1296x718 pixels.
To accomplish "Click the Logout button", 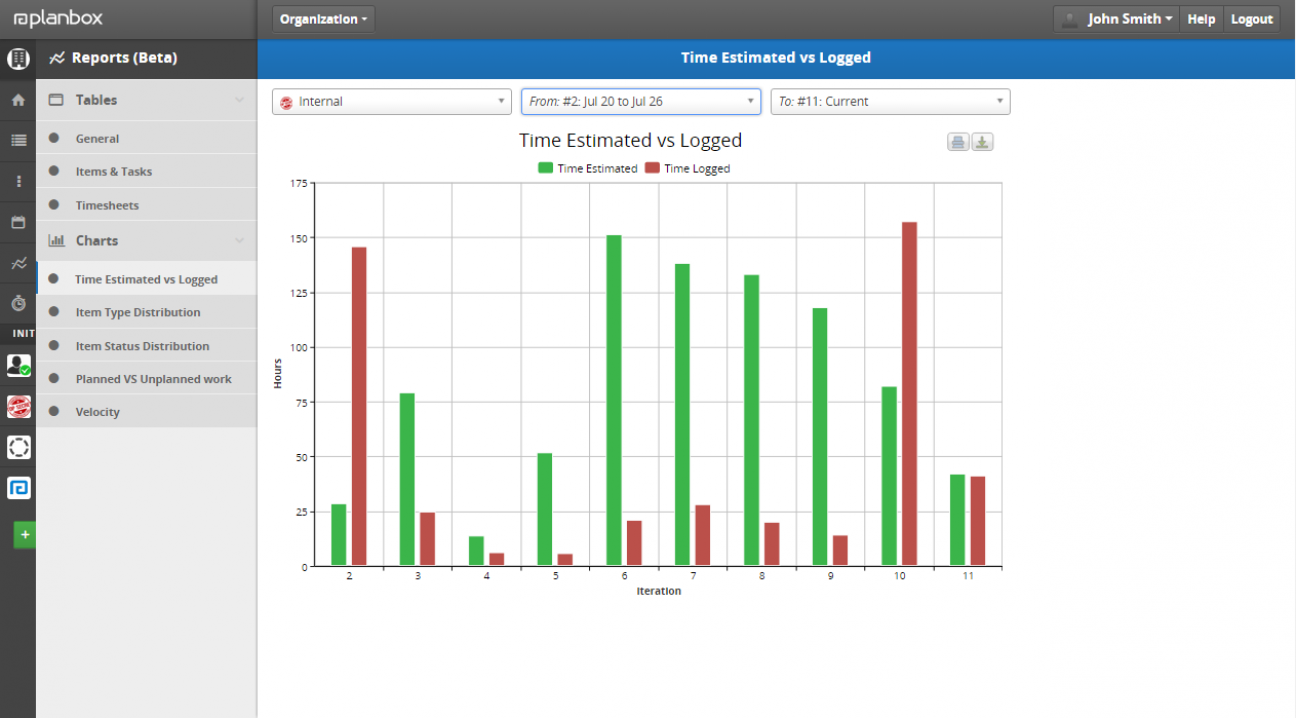I will (1252, 19).
